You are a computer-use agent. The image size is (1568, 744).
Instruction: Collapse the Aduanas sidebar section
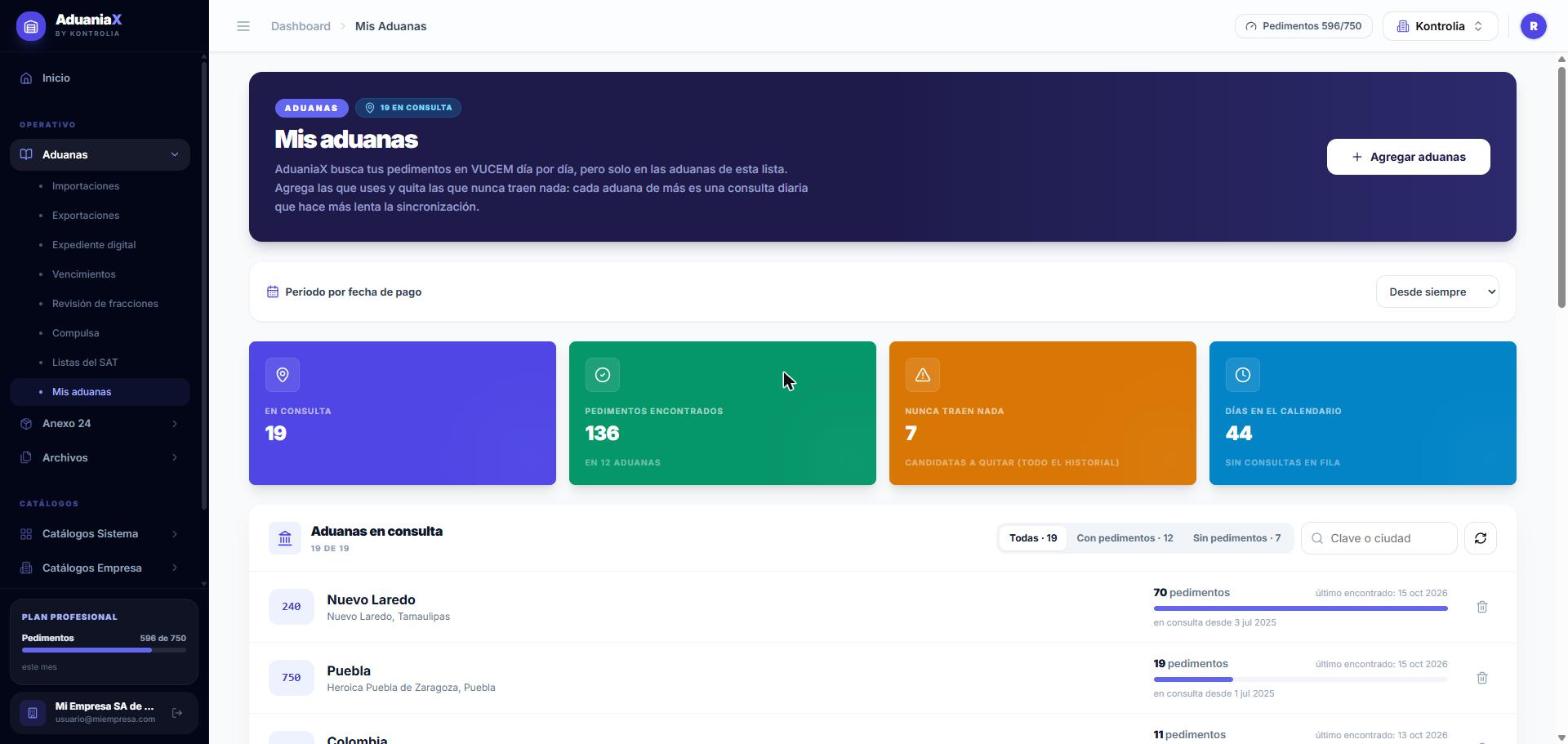pyautogui.click(x=100, y=155)
